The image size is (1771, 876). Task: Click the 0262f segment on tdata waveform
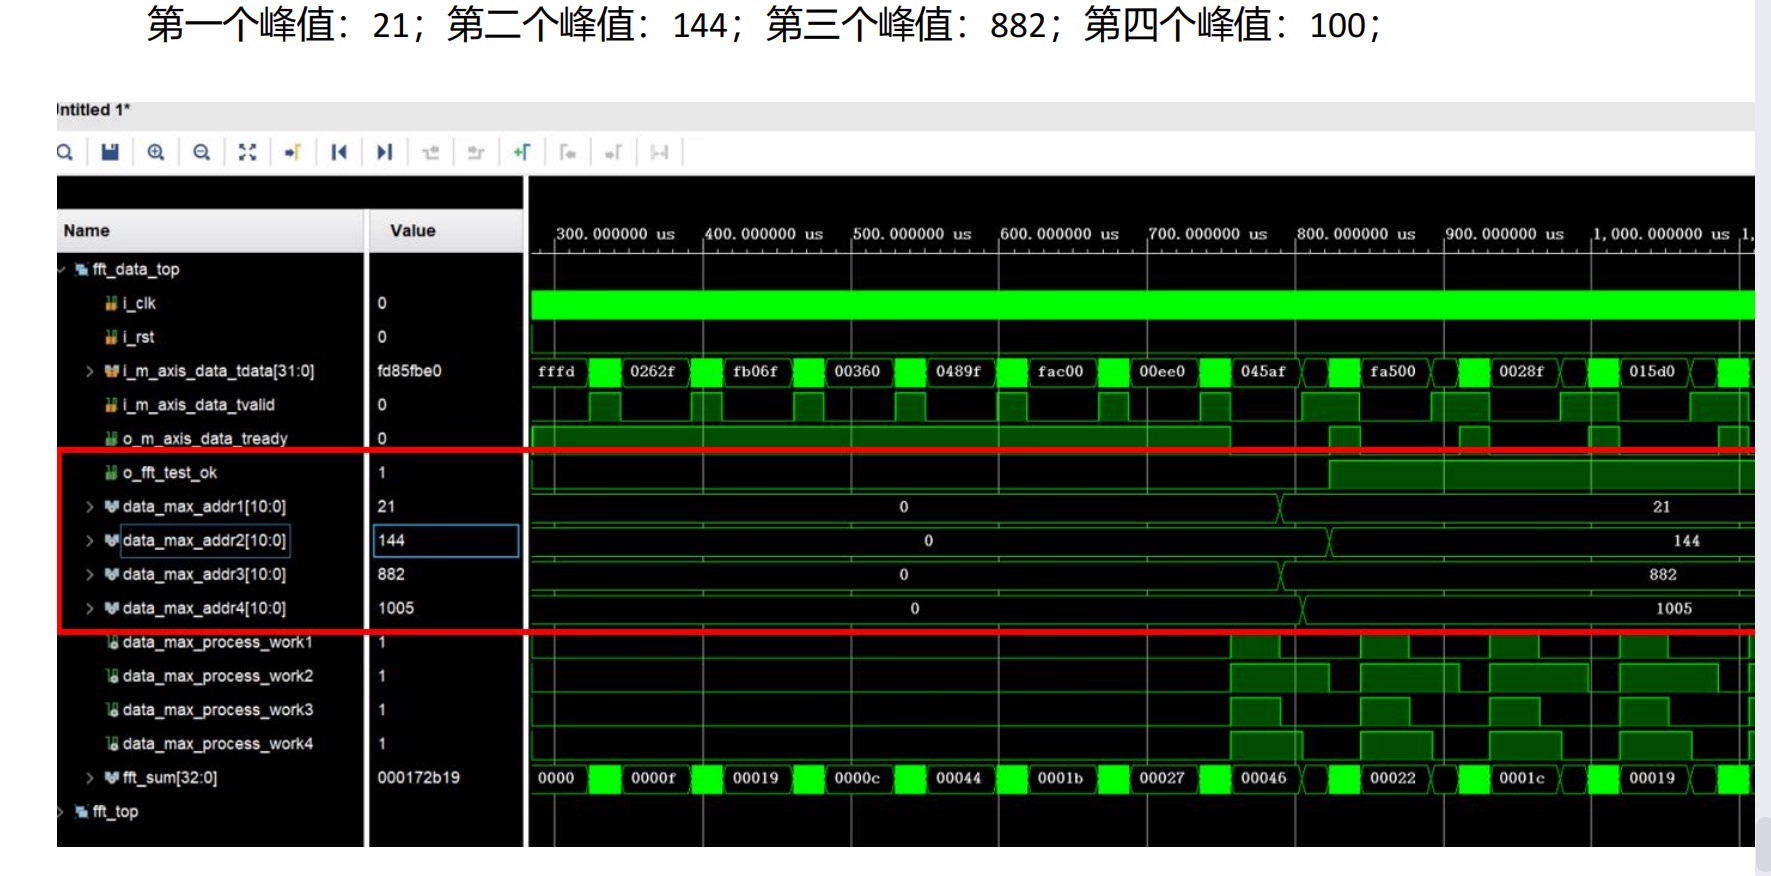click(653, 372)
